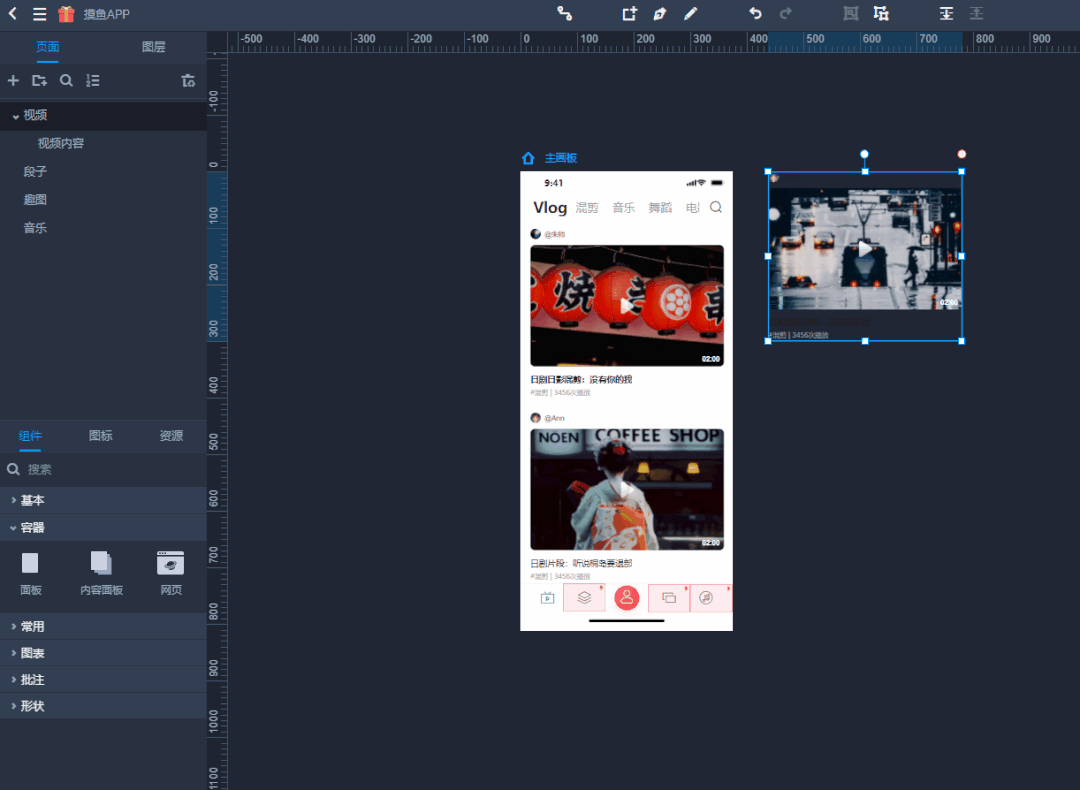Click the red circle handle of selection
Image resolution: width=1080 pixels, height=790 pixels.
tap(962, 154)
